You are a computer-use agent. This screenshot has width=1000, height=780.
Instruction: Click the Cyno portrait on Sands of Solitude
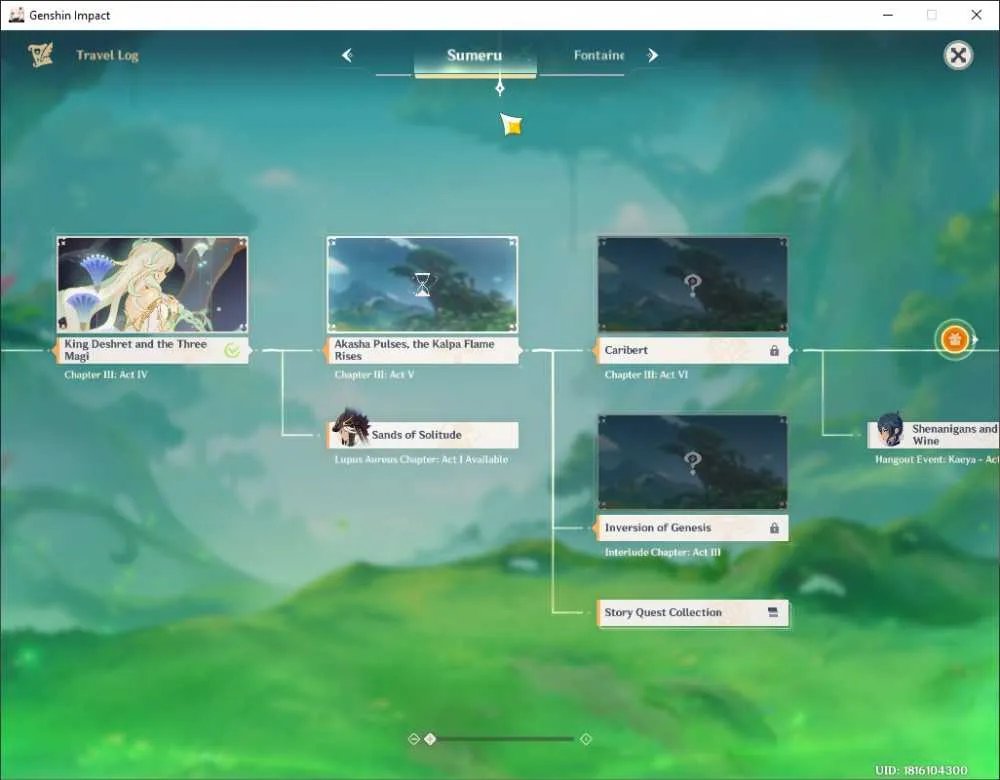click(350, 428)
